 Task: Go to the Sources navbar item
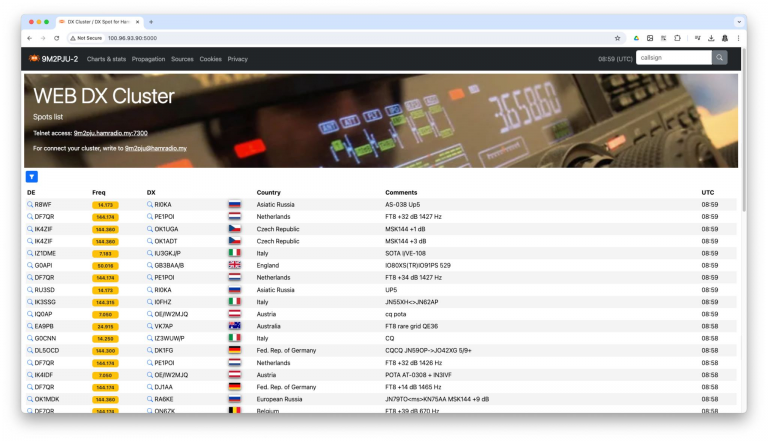tap(182, 59)
